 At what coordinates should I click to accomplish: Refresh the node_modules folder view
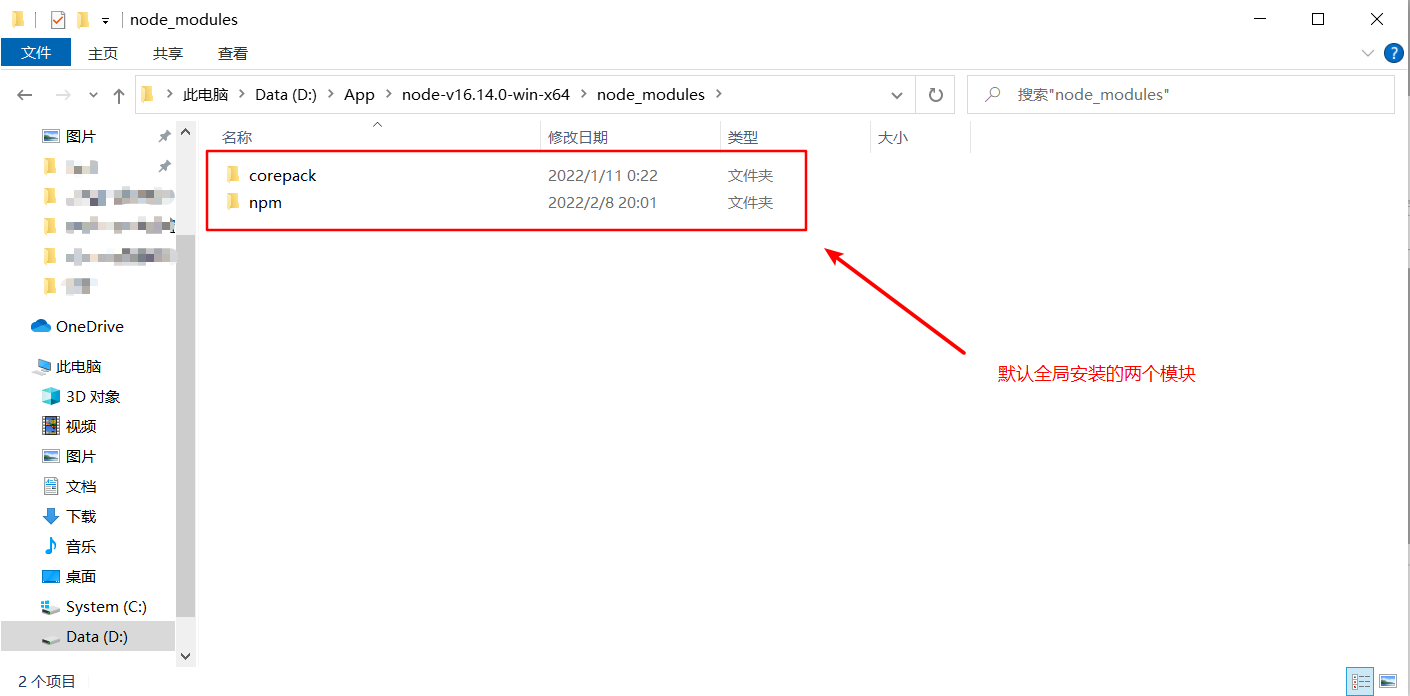935,95
